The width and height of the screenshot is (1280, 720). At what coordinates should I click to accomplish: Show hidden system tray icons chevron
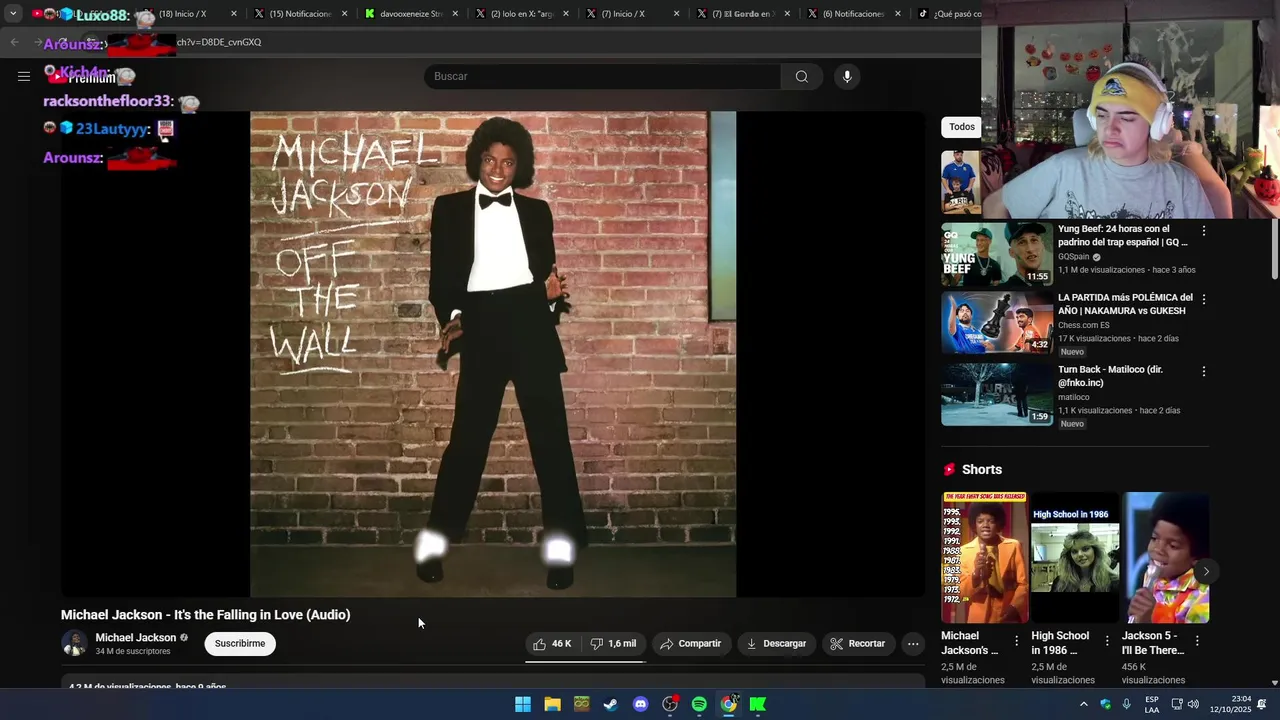click(1083, 704)
